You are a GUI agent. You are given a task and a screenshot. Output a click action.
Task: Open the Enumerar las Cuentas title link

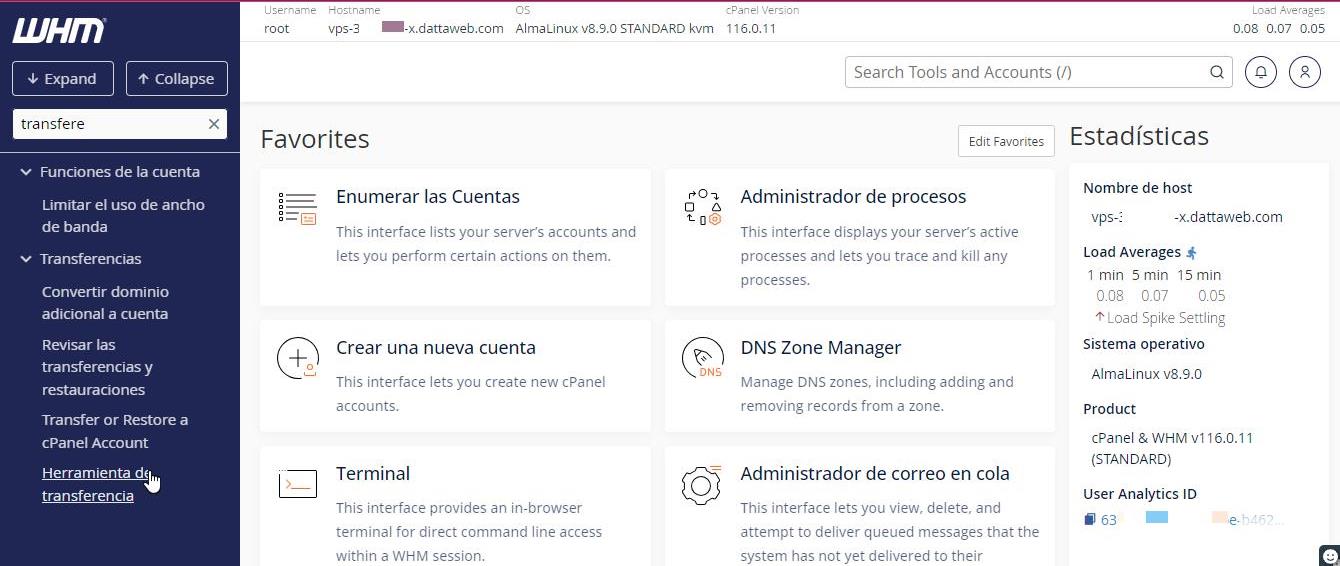point(428,196)
